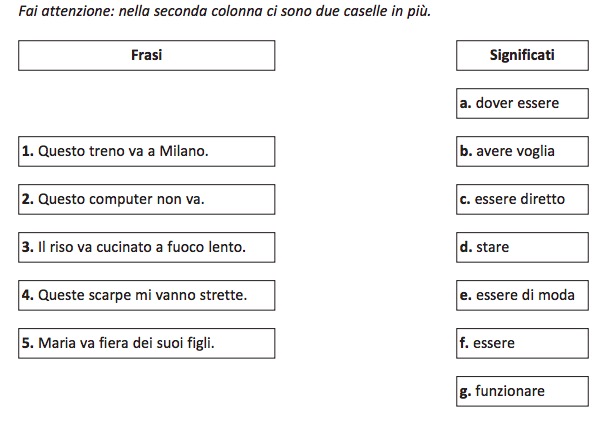
Task: Select meaning box 'essere di moda'
Action: (522, 295)
